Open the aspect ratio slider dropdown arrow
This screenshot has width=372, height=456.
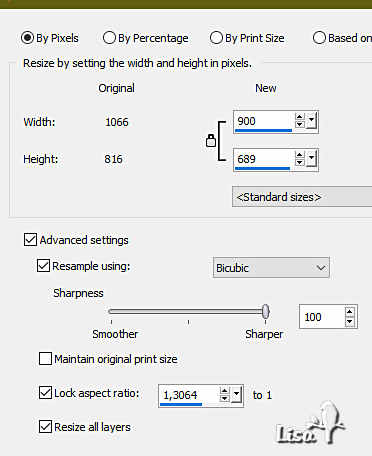pos(236,395)
